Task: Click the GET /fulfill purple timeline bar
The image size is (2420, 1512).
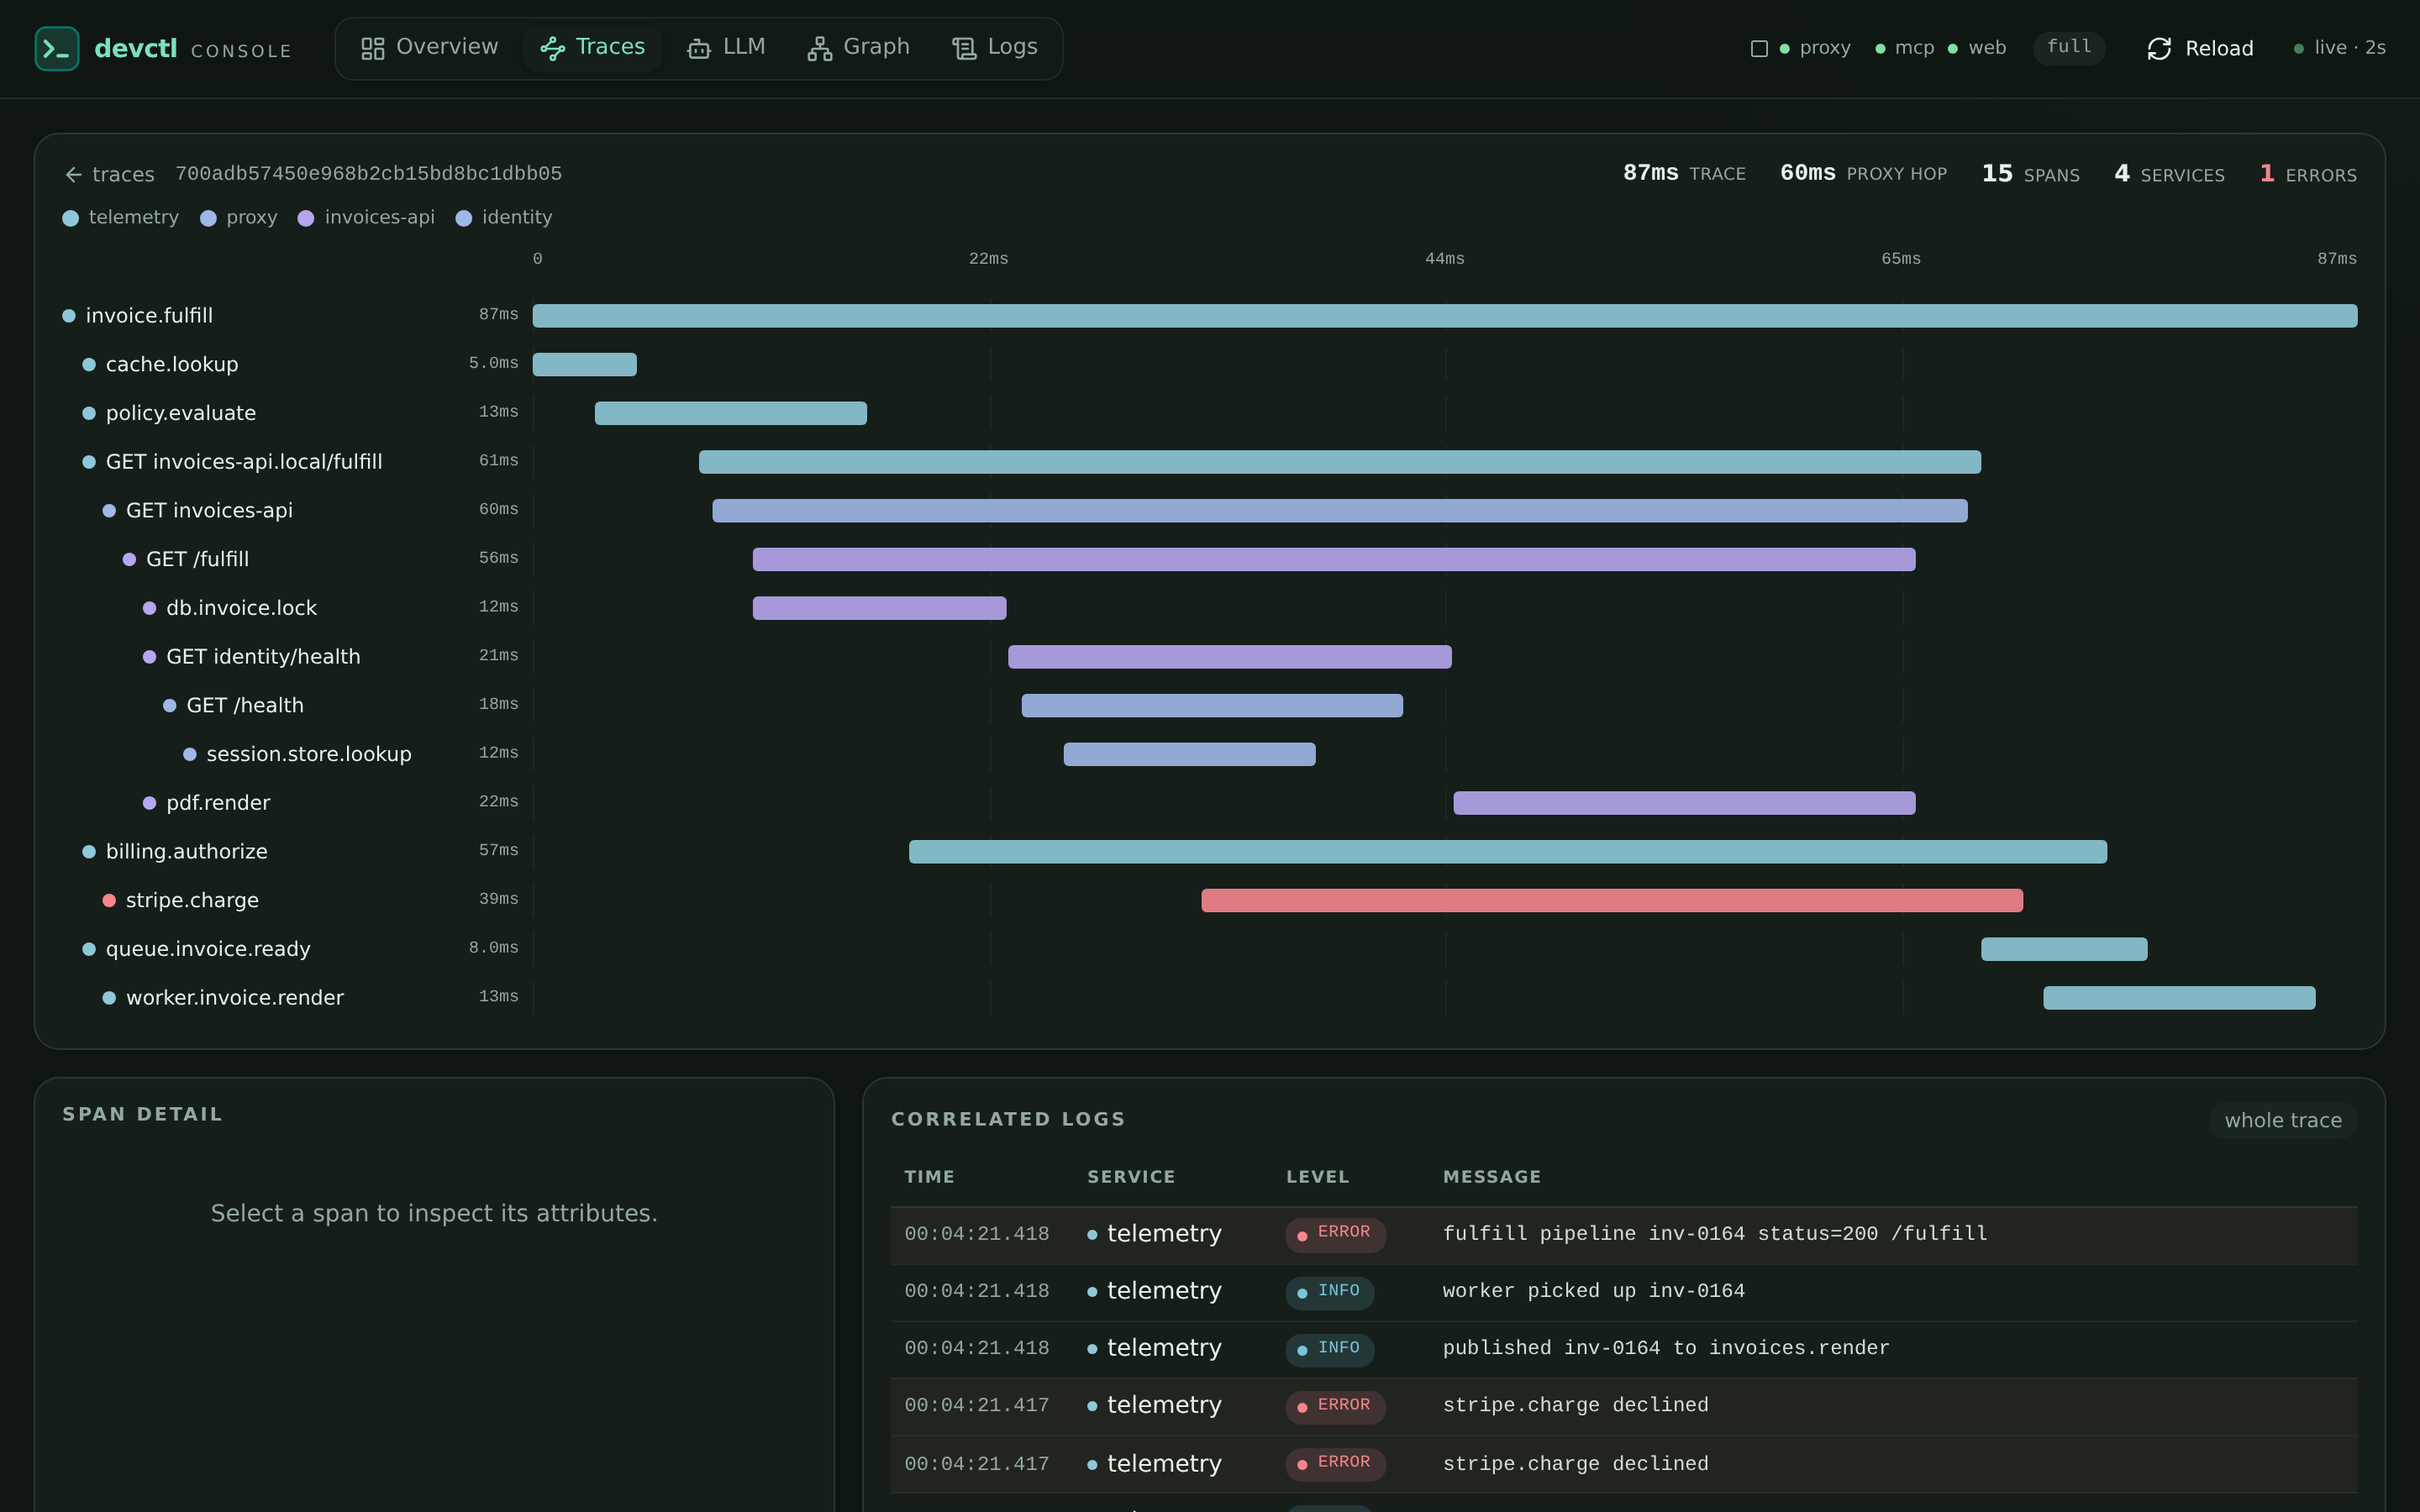Action: pyautogui.click(x=1334, y=559)
